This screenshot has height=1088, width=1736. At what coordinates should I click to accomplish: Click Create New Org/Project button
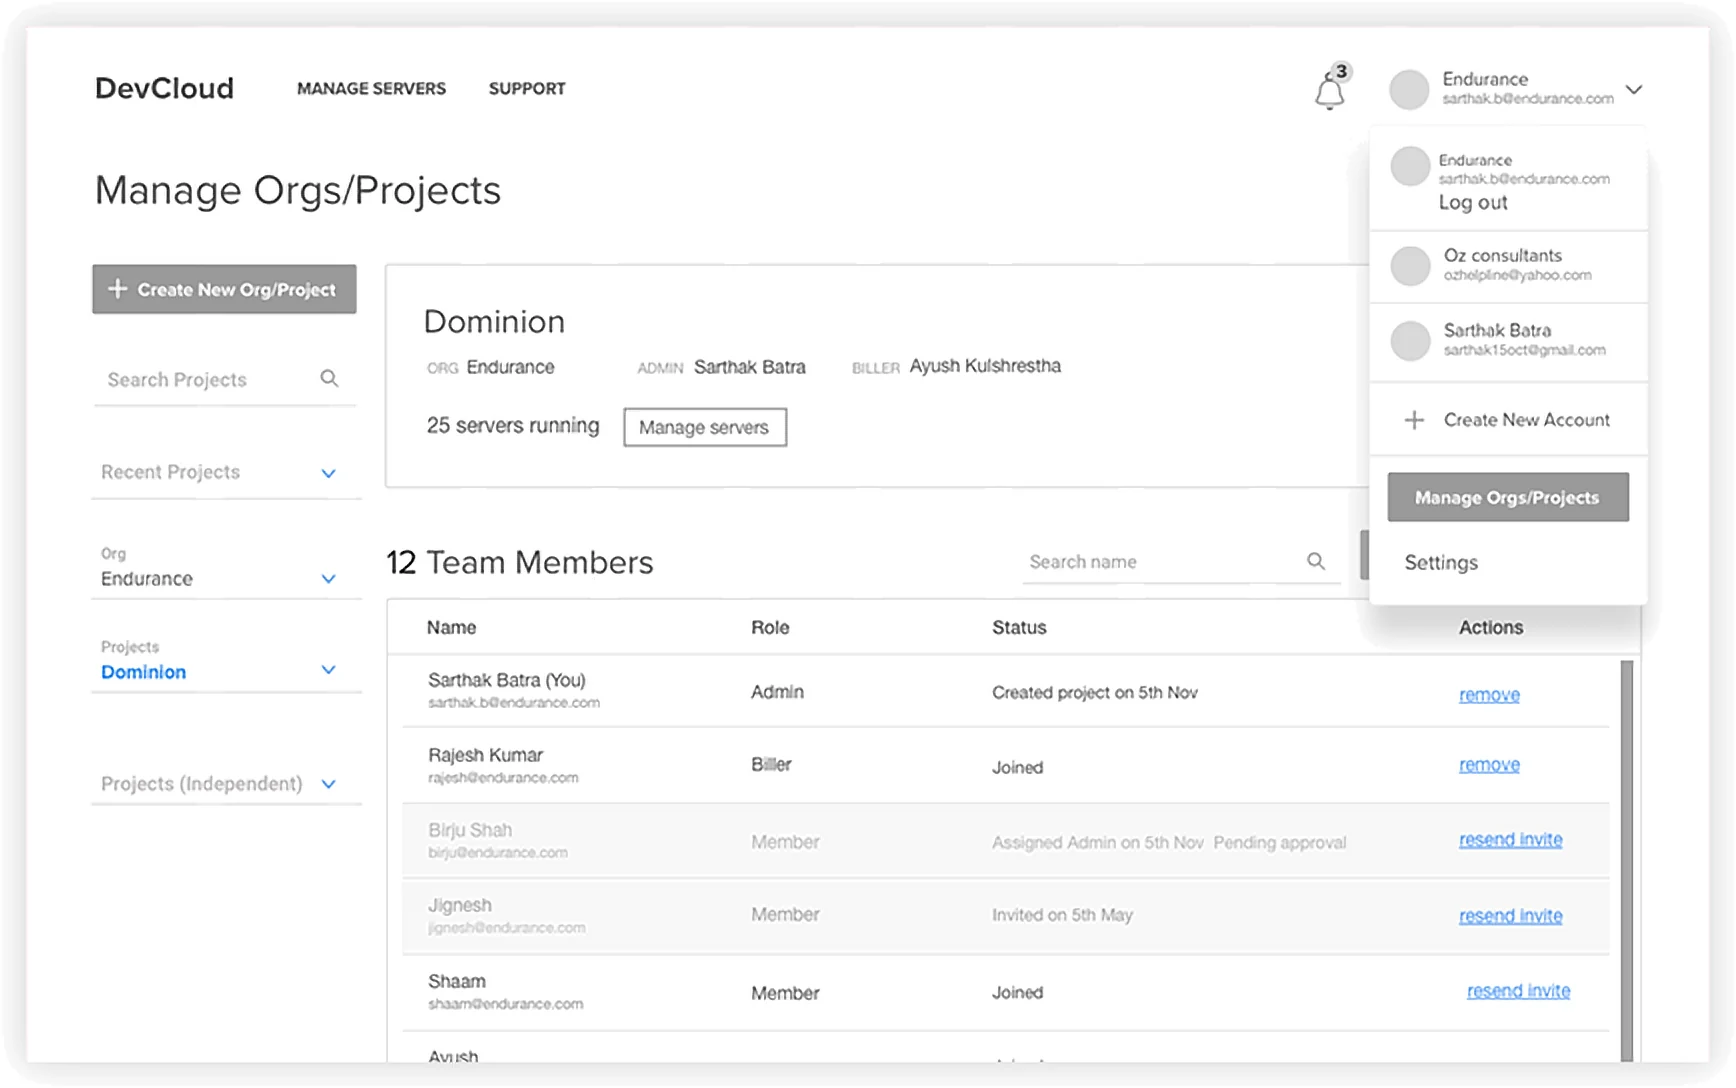tap(224, 289)
